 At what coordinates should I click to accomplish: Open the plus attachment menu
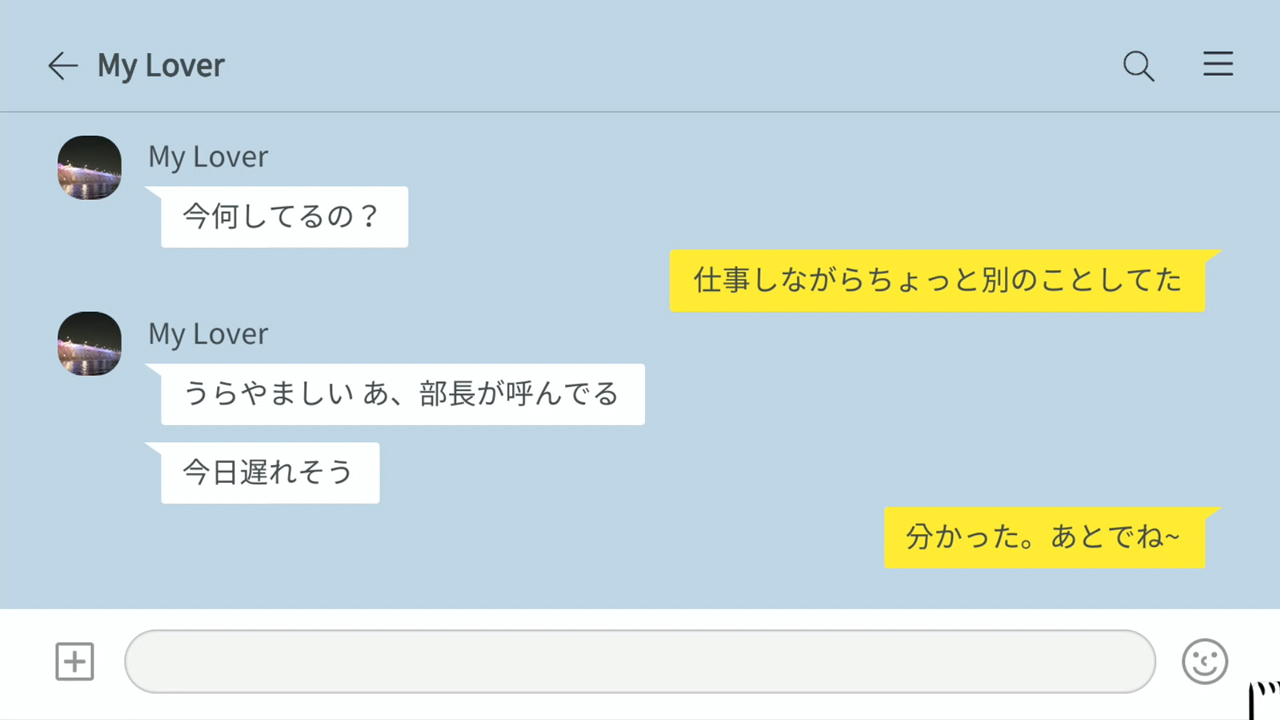point(74,661)
